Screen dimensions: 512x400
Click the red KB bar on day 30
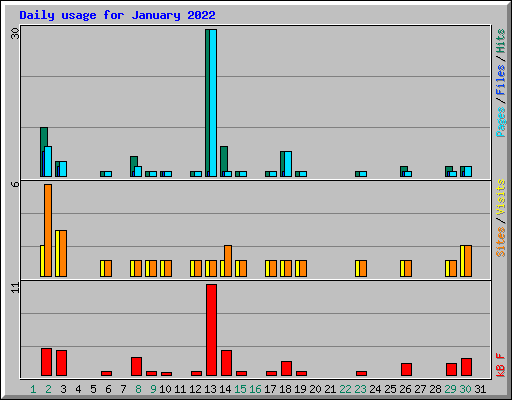coord(466,367)
